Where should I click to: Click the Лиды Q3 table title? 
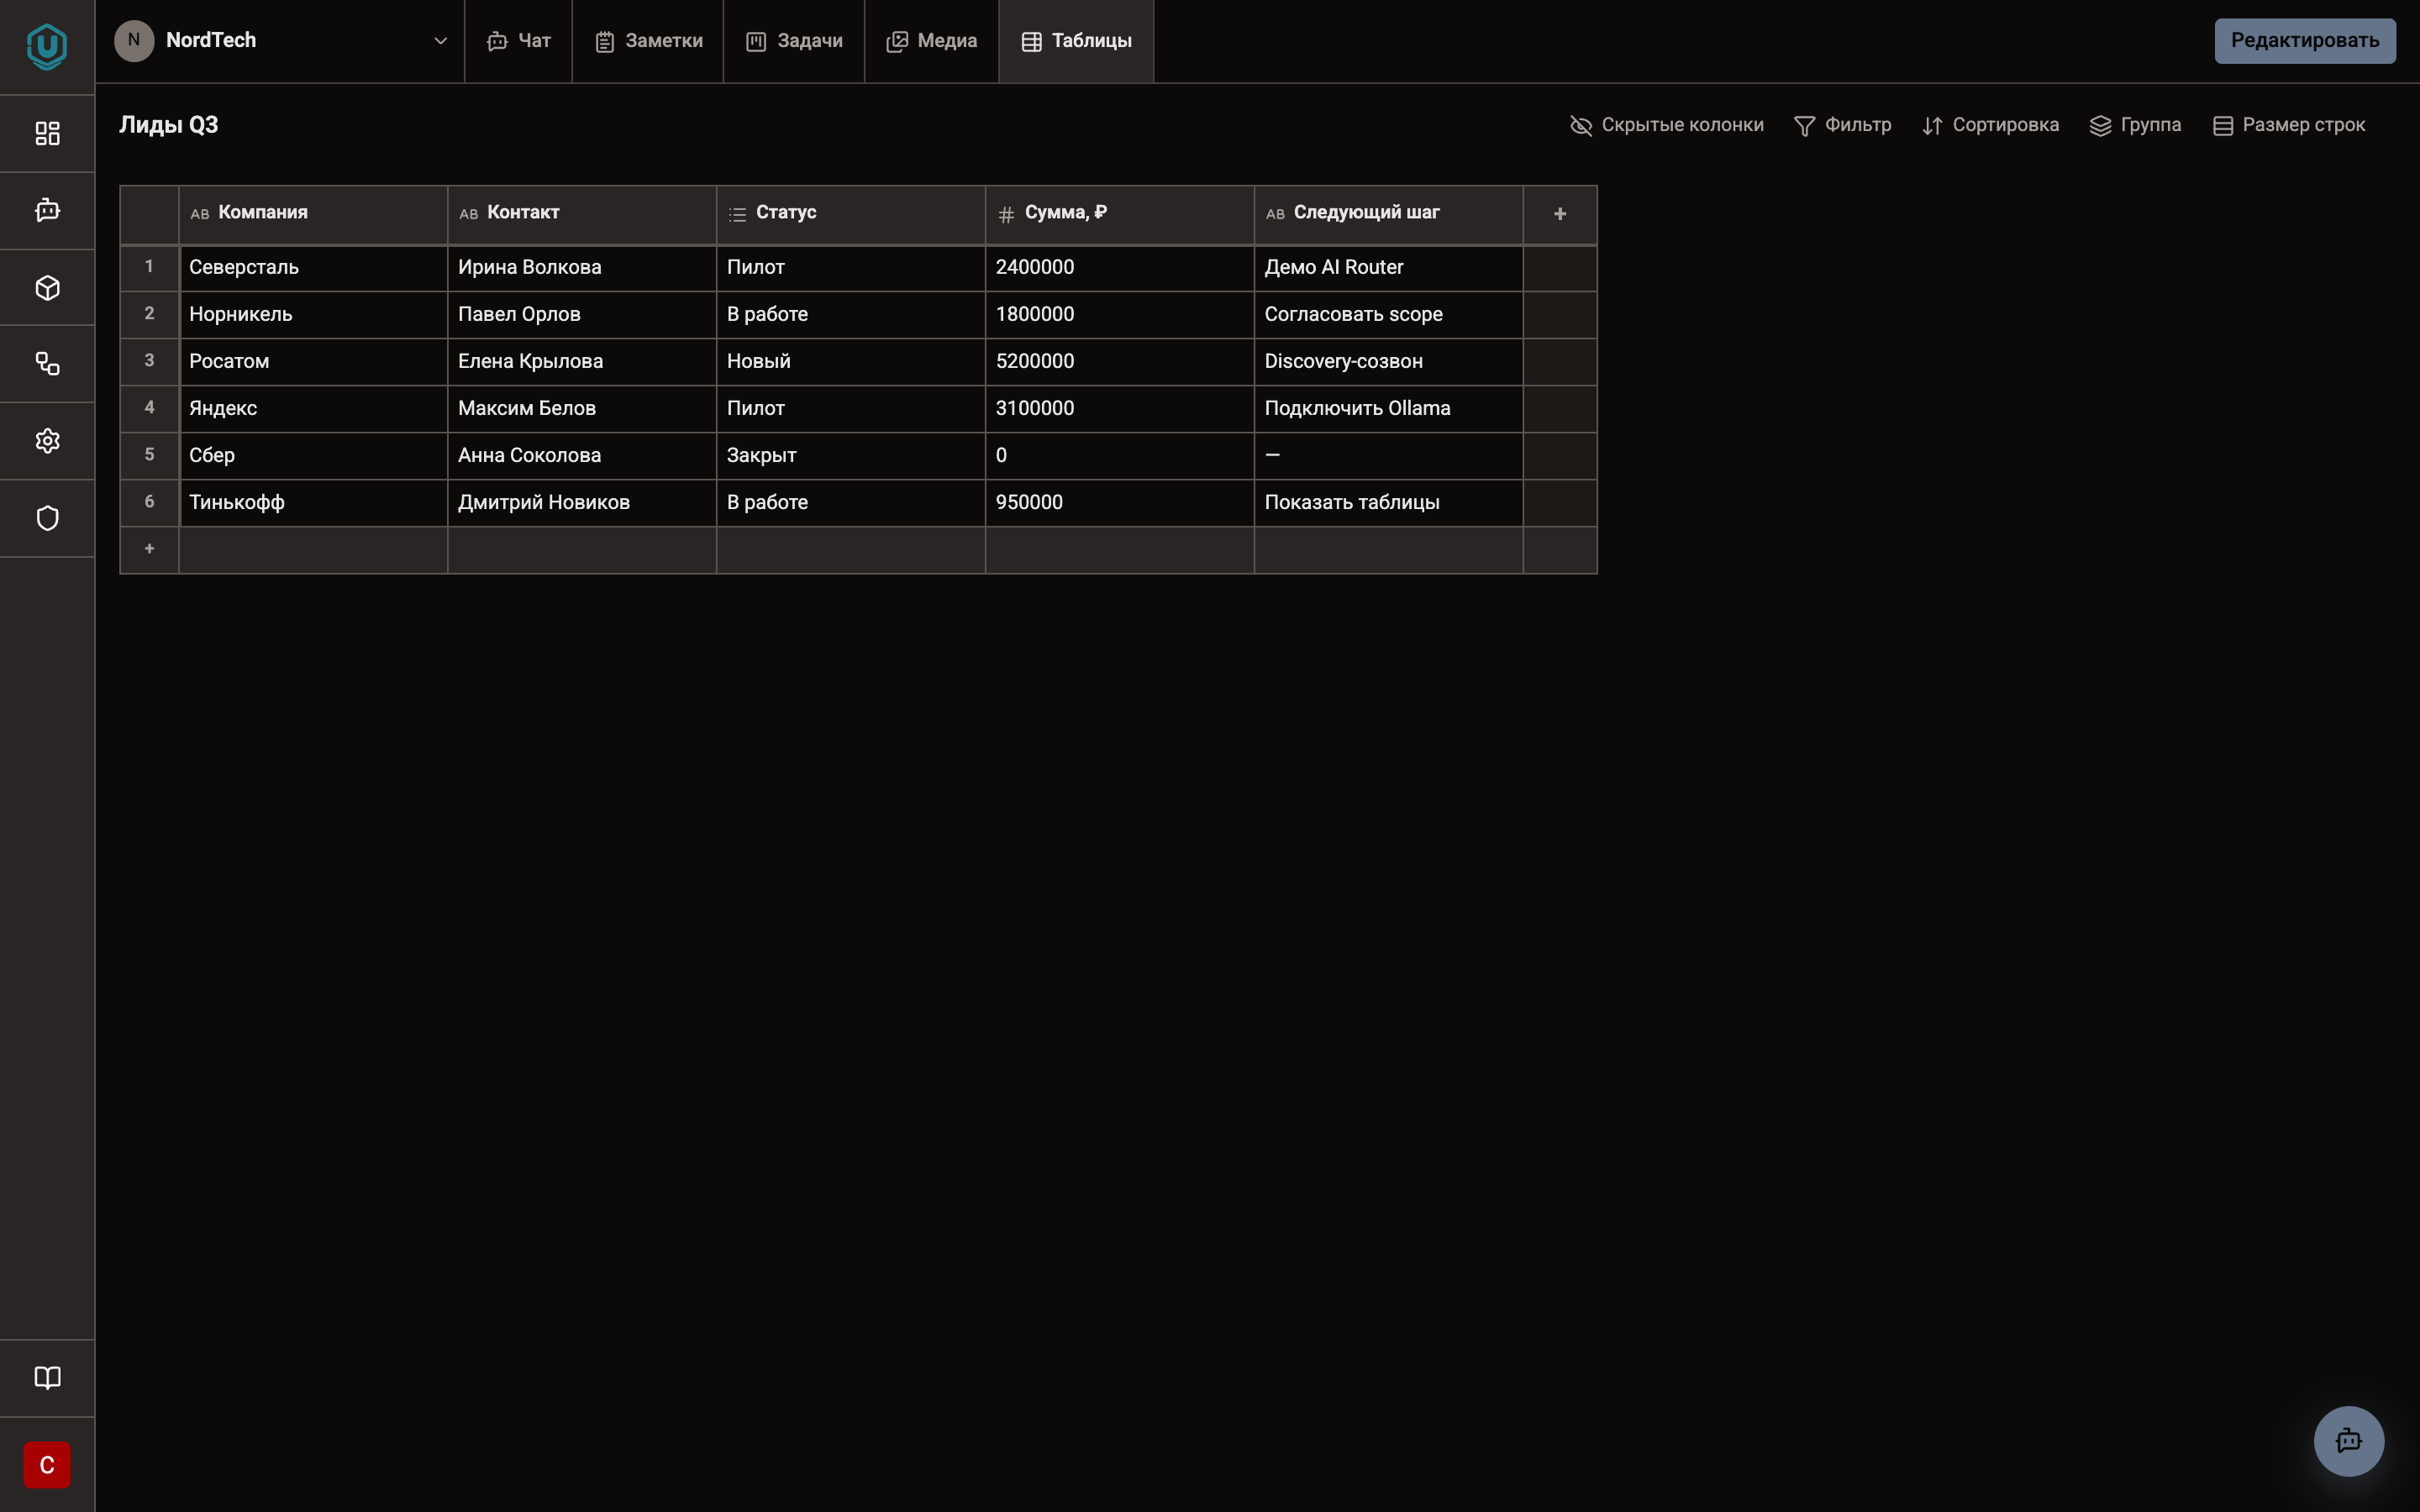[168, 125]
